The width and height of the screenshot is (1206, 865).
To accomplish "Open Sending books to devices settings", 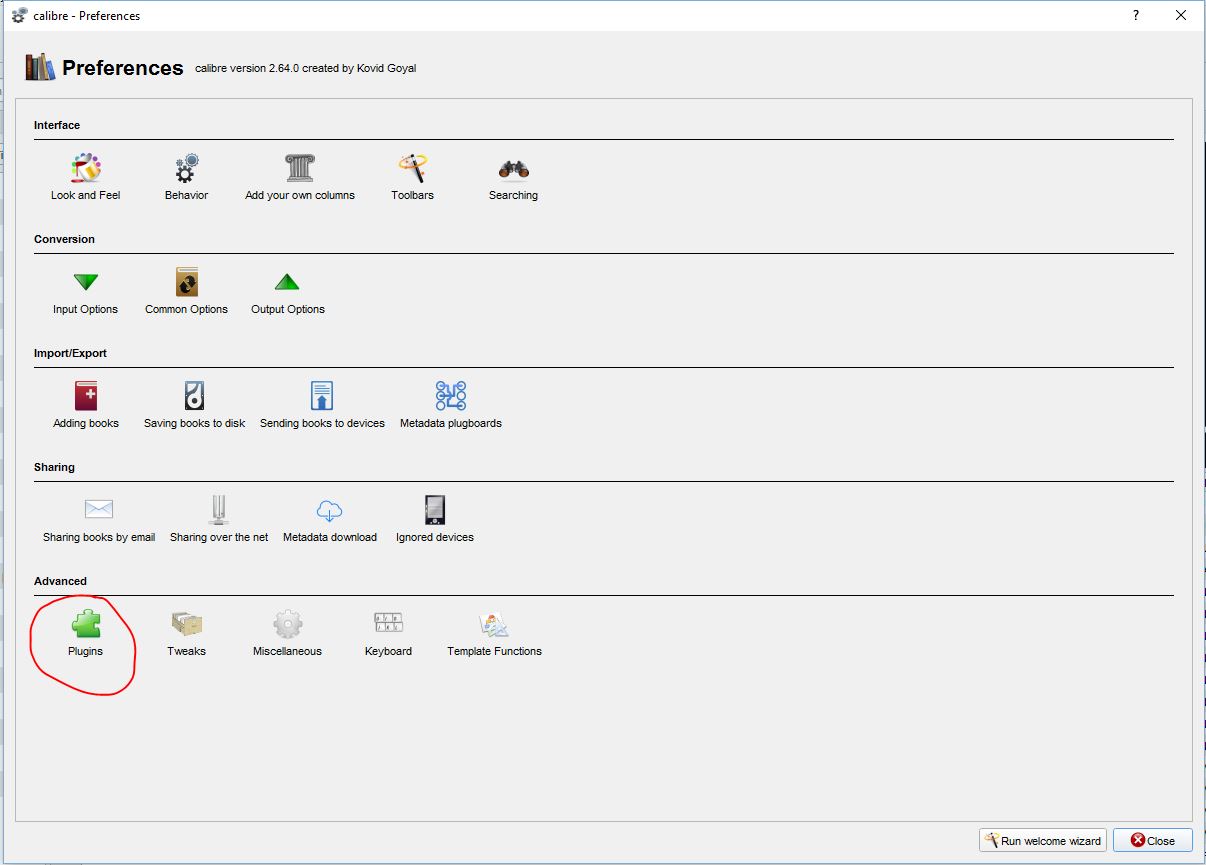I will click(x=322, y=406).
